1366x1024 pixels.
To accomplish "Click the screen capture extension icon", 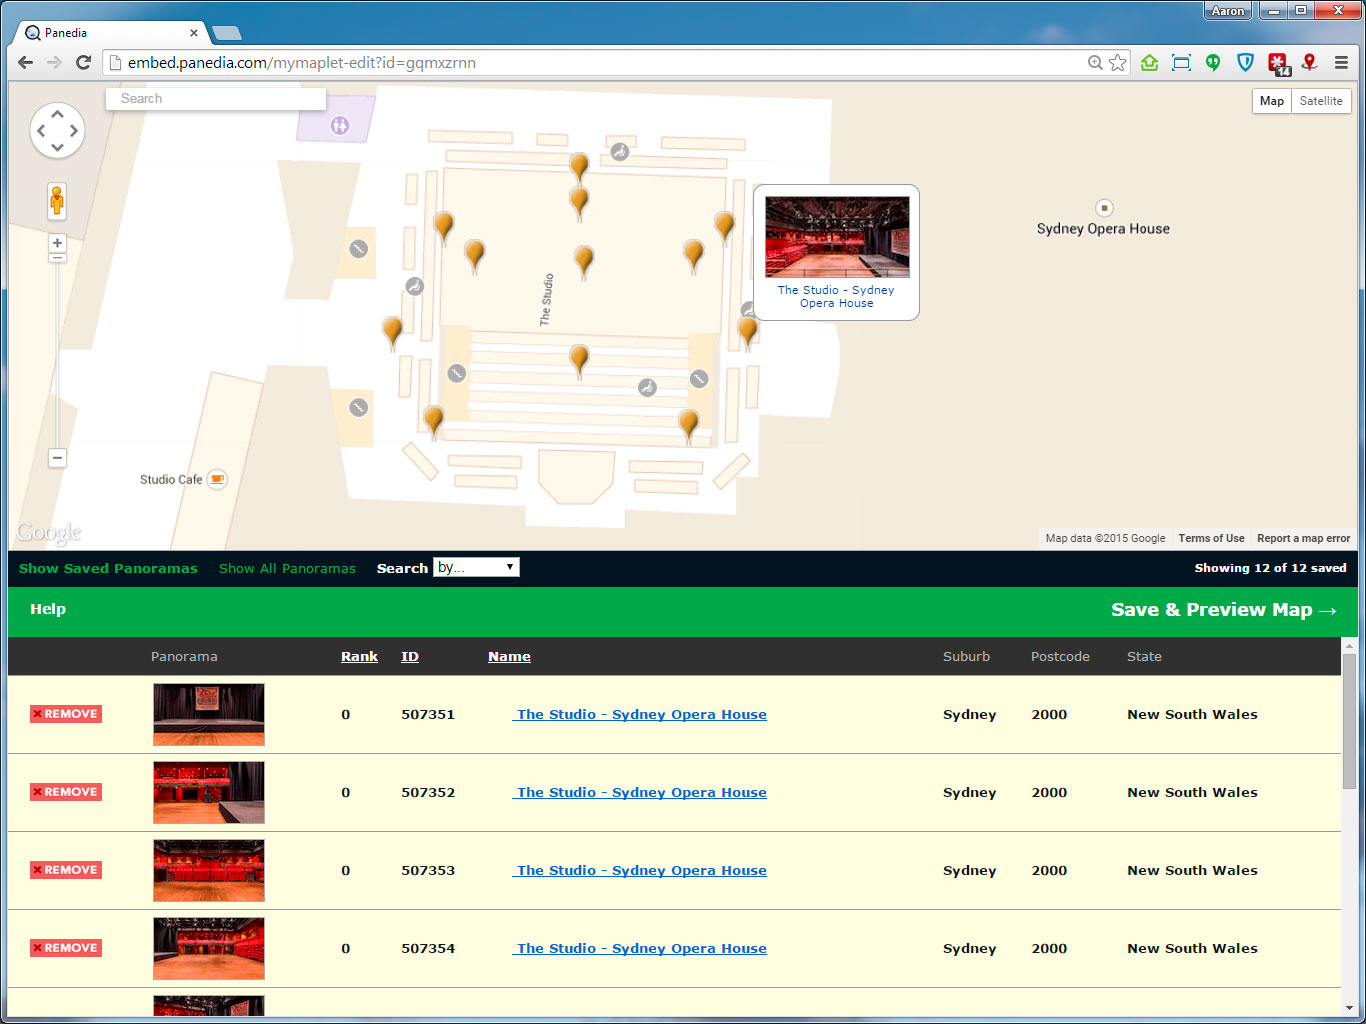I will coord(1181,63).
